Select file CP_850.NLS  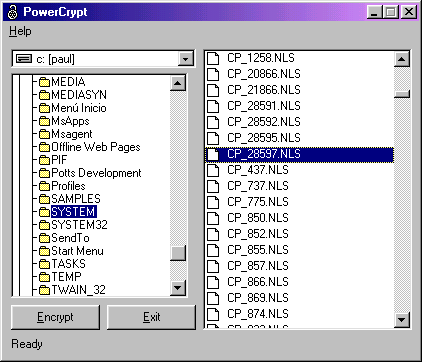(x=258, y=218)
